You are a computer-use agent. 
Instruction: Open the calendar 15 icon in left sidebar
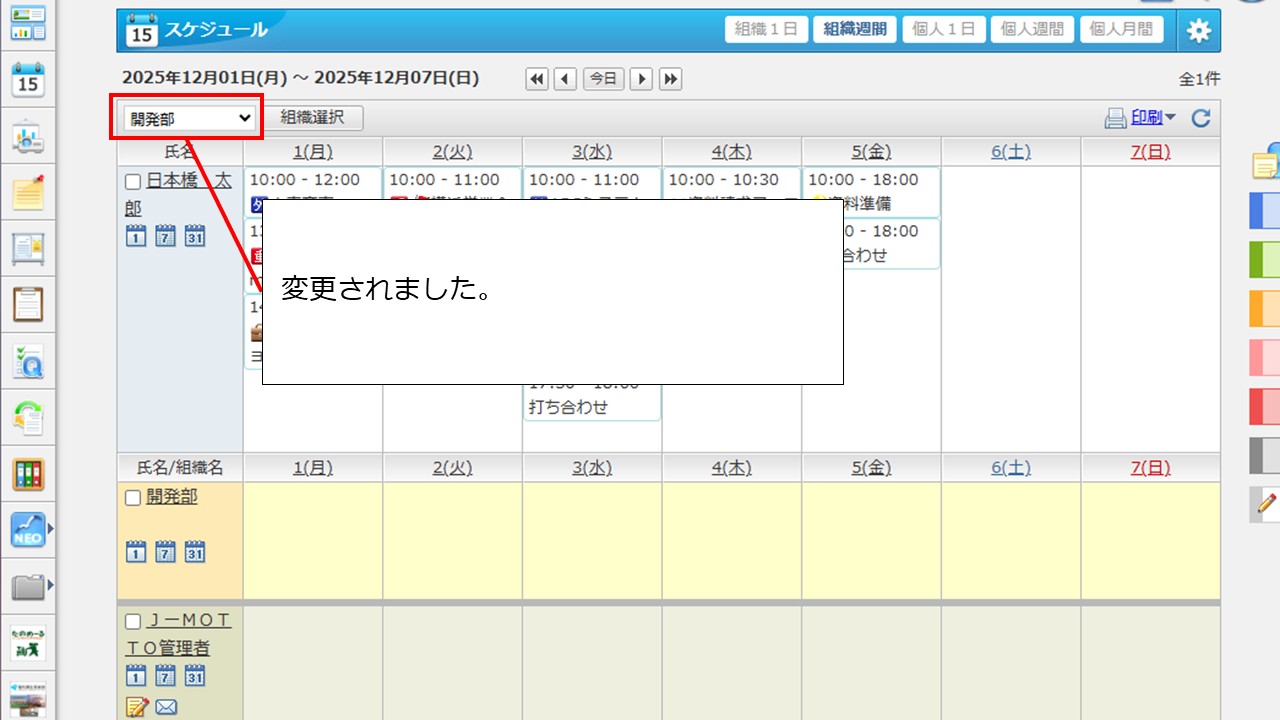[28, 80]
